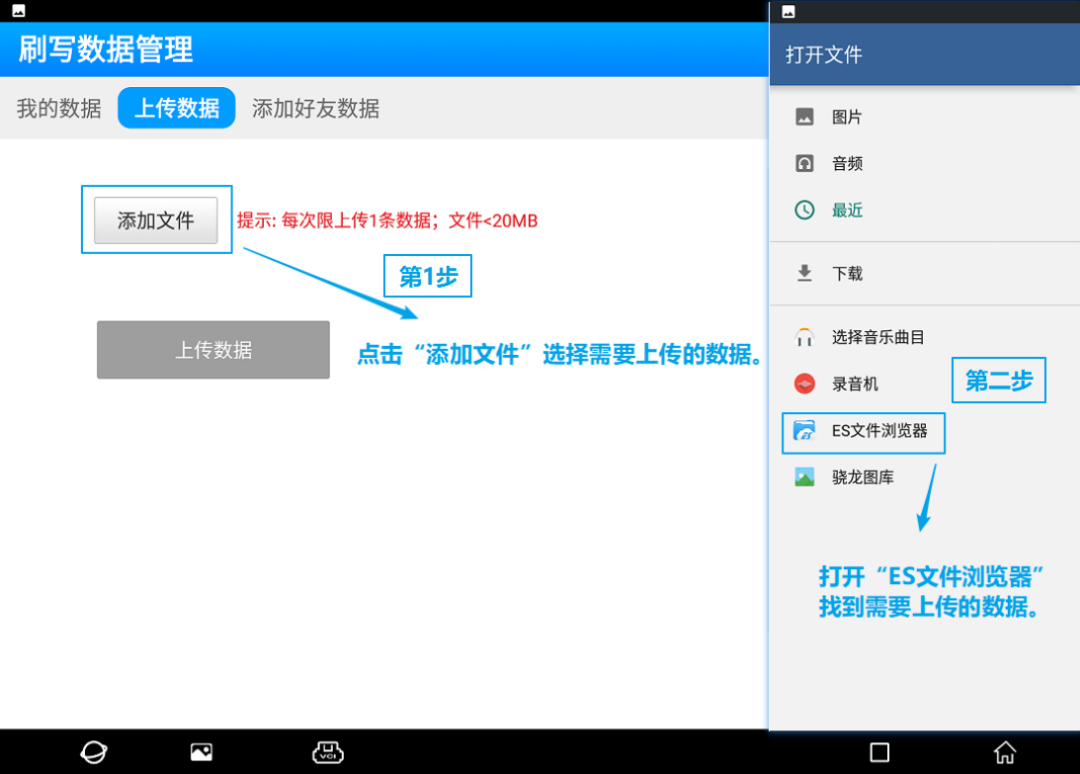This screenshot has height=774, width=1080.
Task: Click the red 录音机 recorder icon
Action: tap(804, 384)
